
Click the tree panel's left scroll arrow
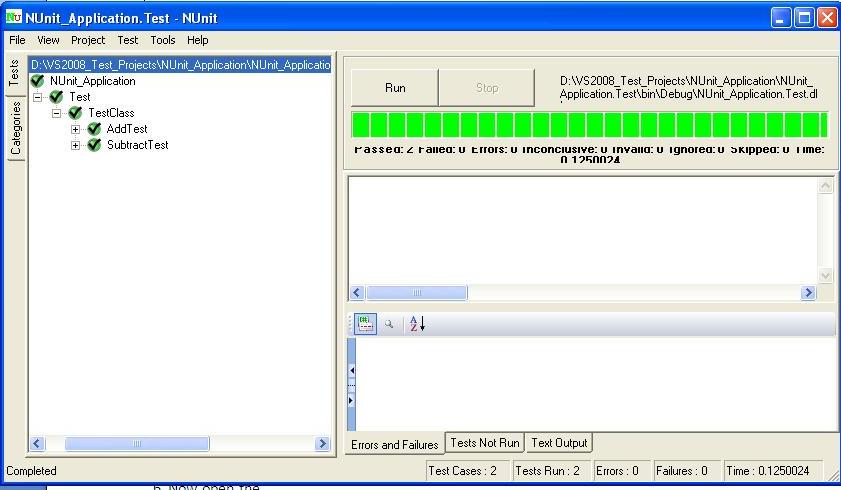point(37,443)
